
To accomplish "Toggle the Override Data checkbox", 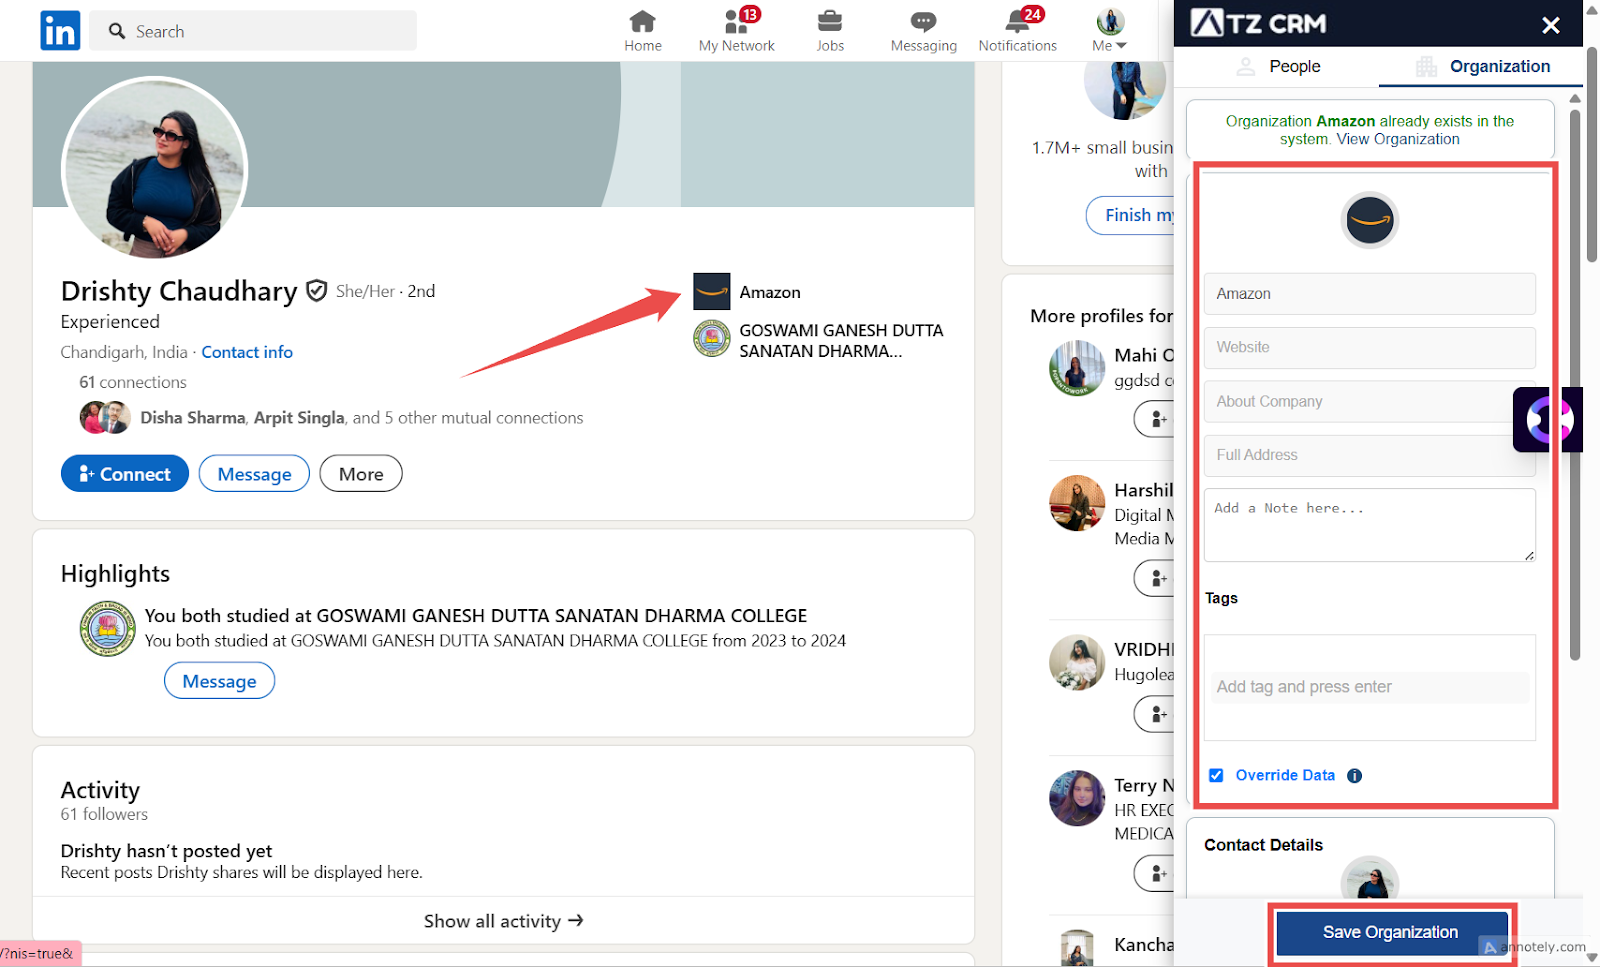I will (x=1216, y=775).
